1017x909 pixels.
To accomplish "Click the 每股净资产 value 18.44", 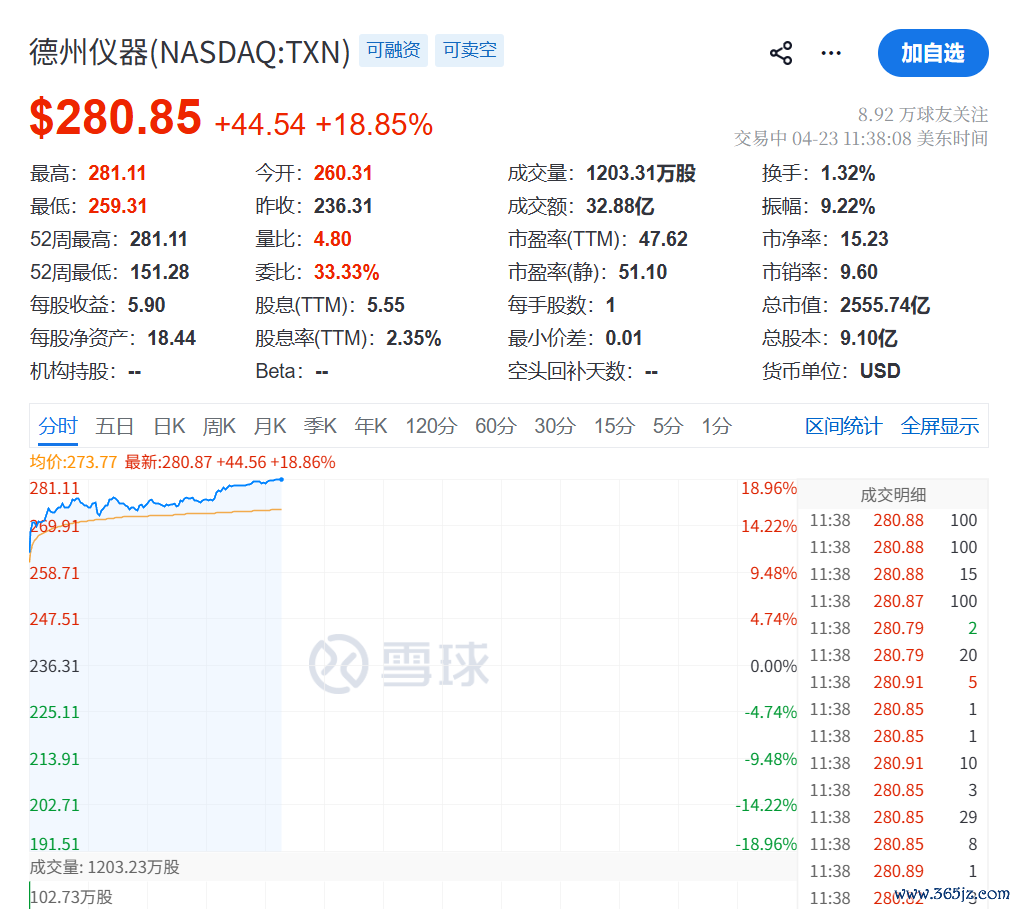I will coord(172,338).
